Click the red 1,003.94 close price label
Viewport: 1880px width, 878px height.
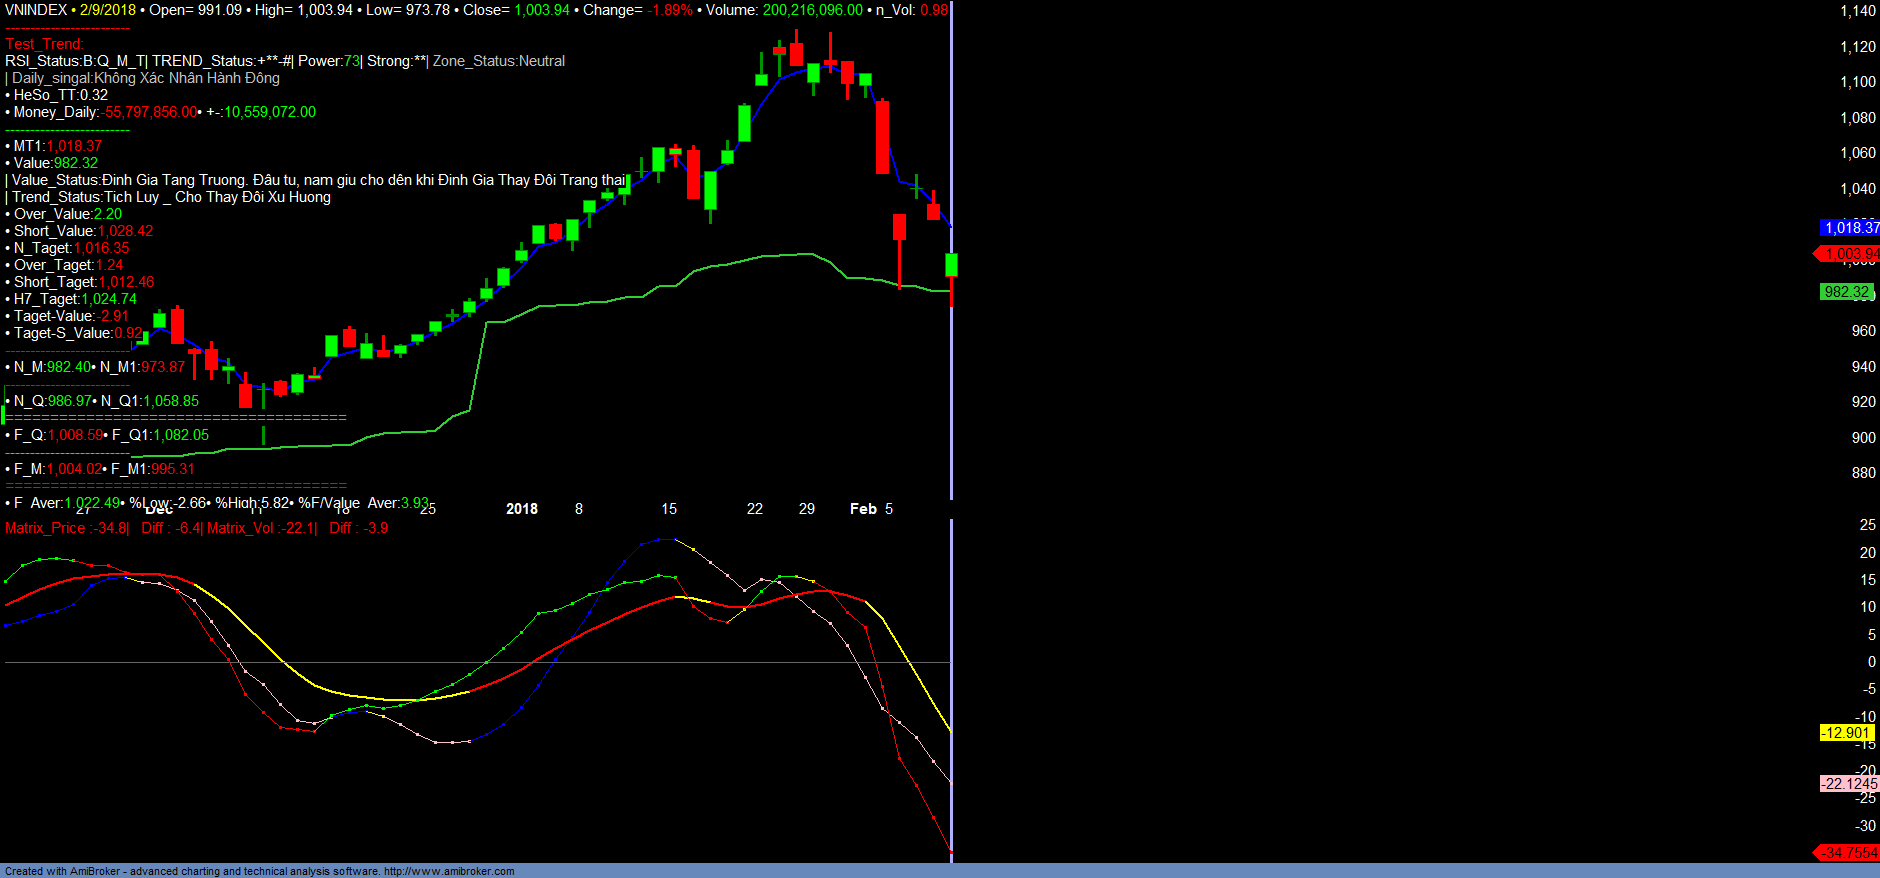click(1849, 254)
